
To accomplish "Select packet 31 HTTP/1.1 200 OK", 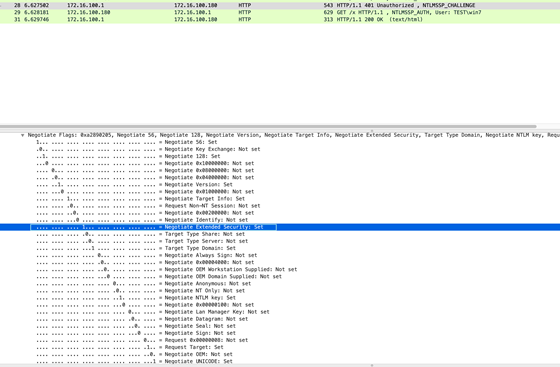I will pyautogui.click(x=280, y=20).
